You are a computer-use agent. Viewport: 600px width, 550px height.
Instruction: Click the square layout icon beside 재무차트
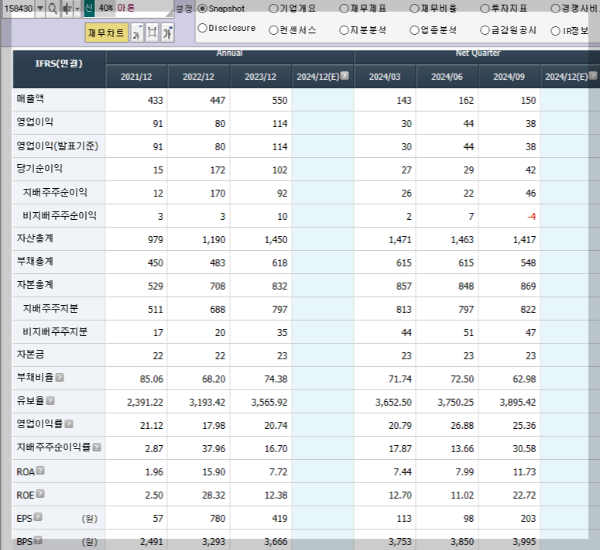point(152,33)
